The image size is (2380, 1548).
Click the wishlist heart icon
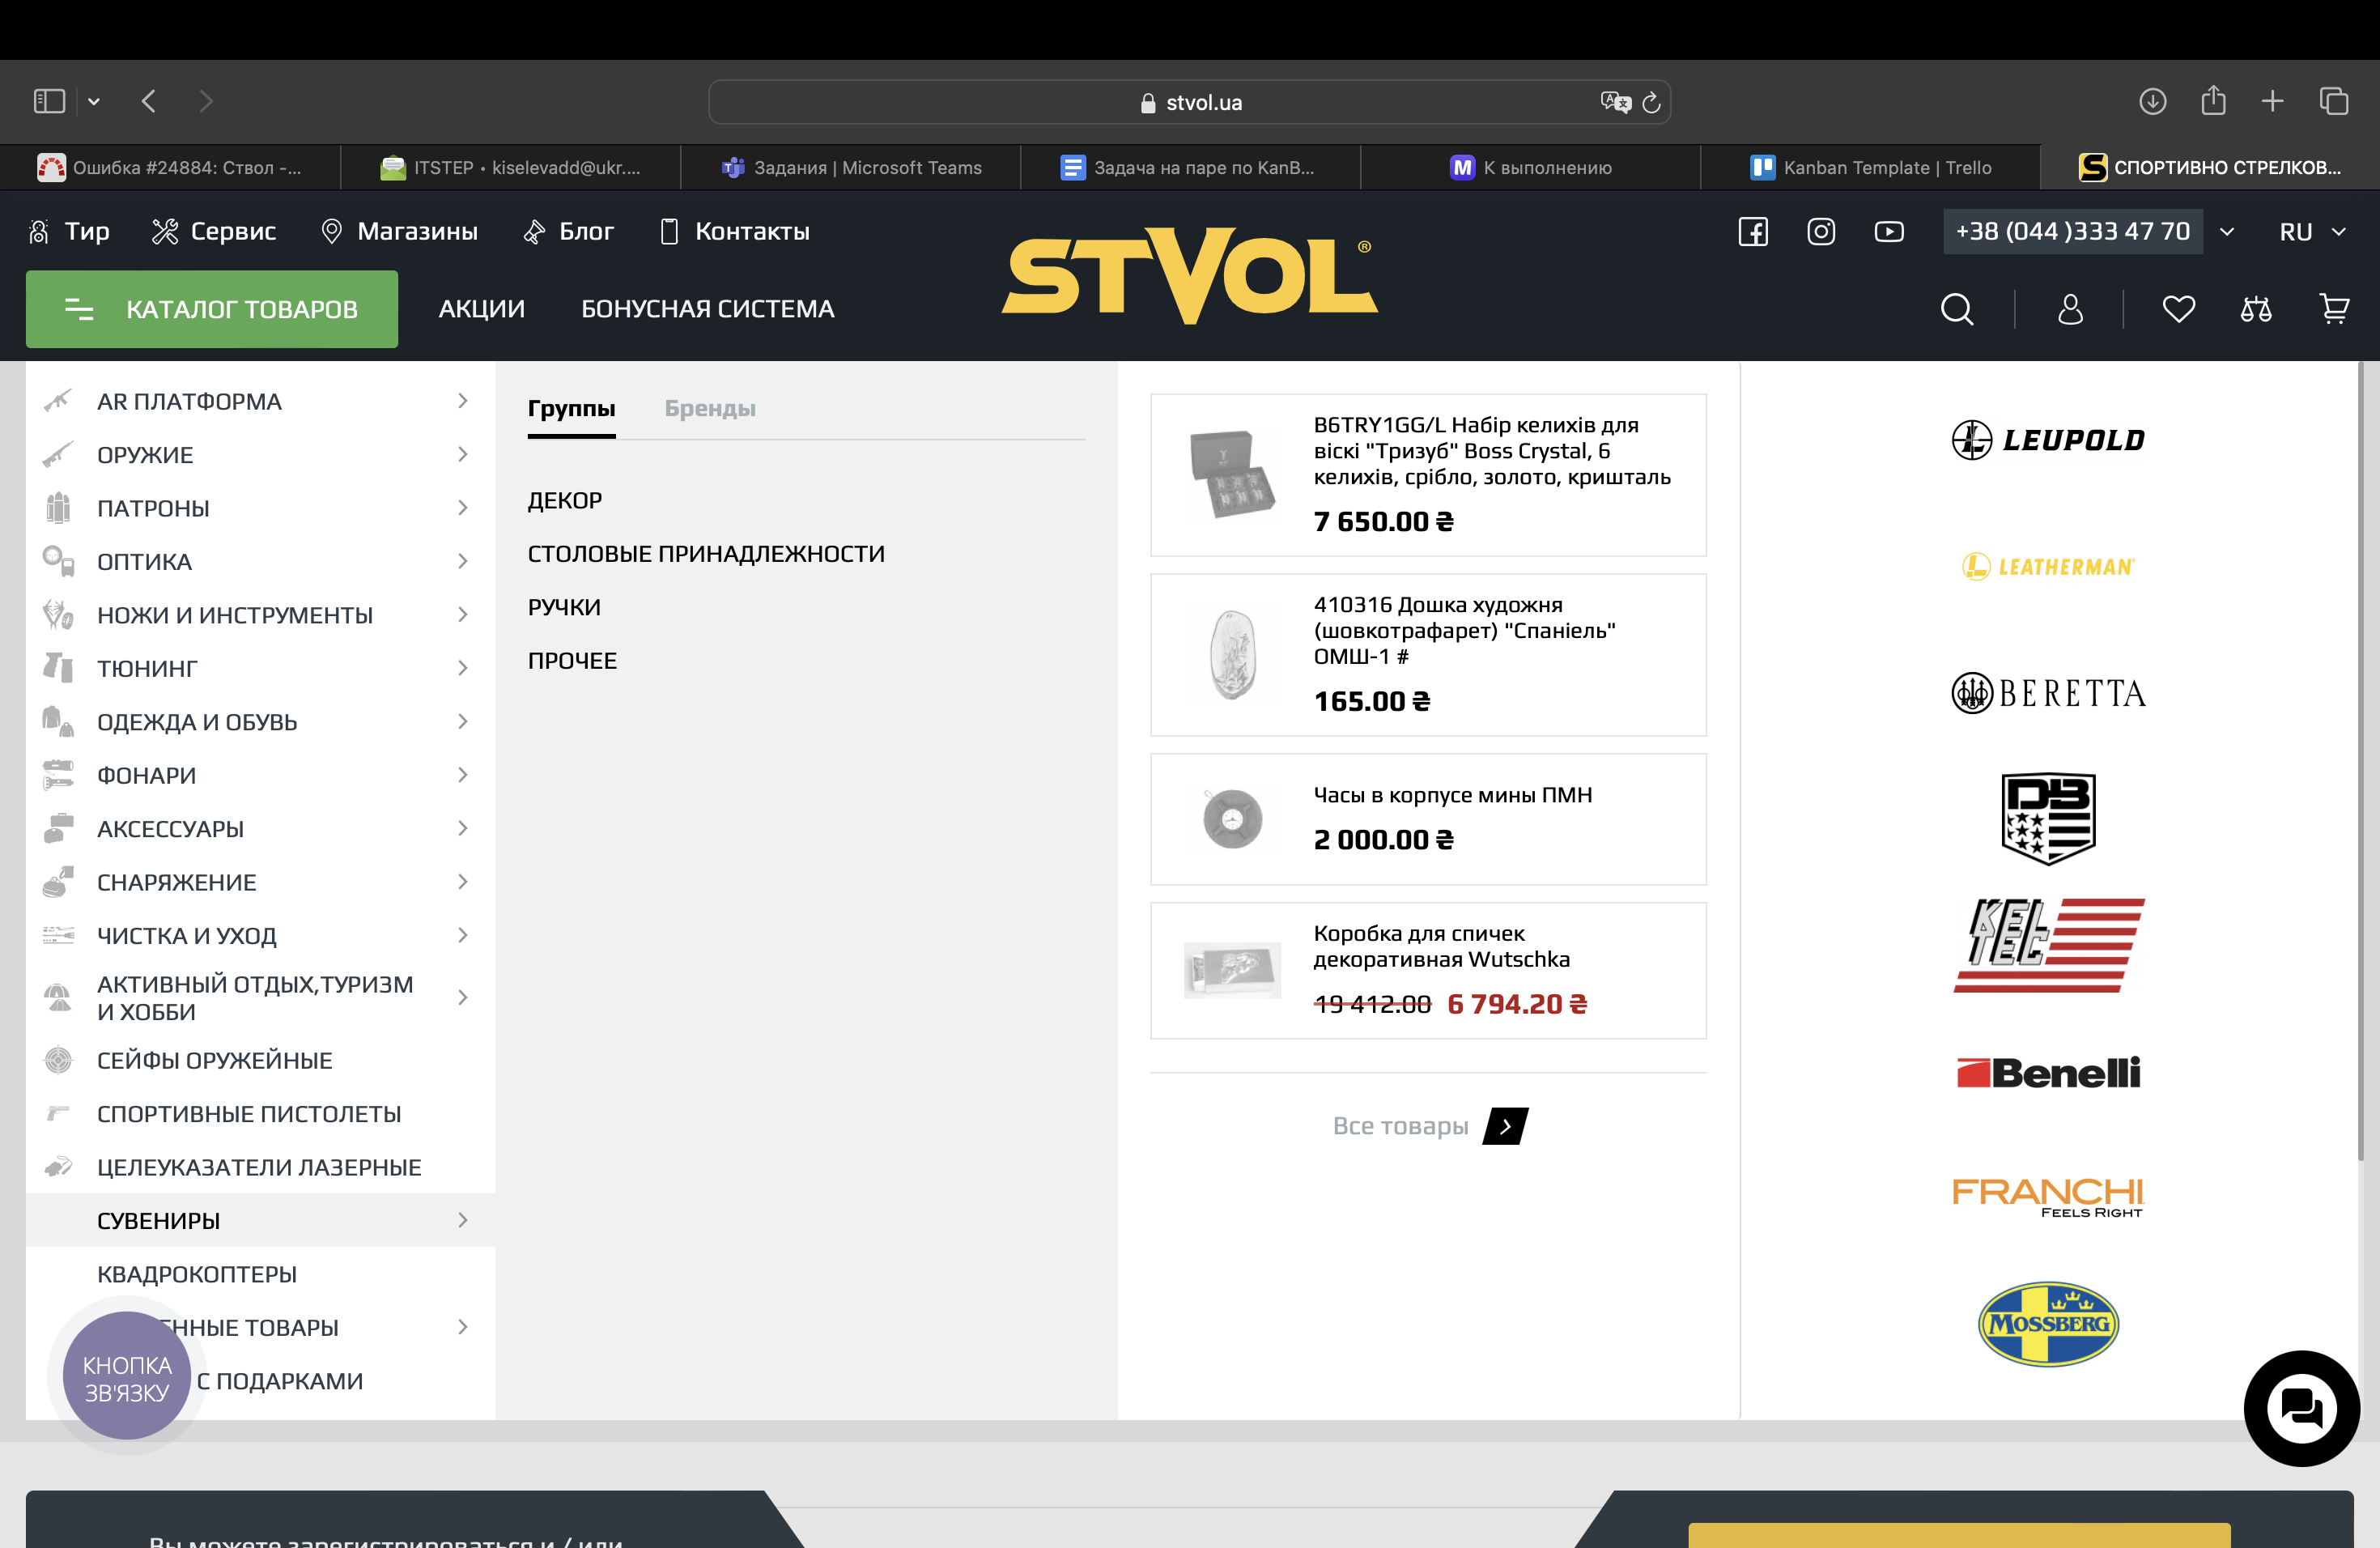coord(2178,309)
